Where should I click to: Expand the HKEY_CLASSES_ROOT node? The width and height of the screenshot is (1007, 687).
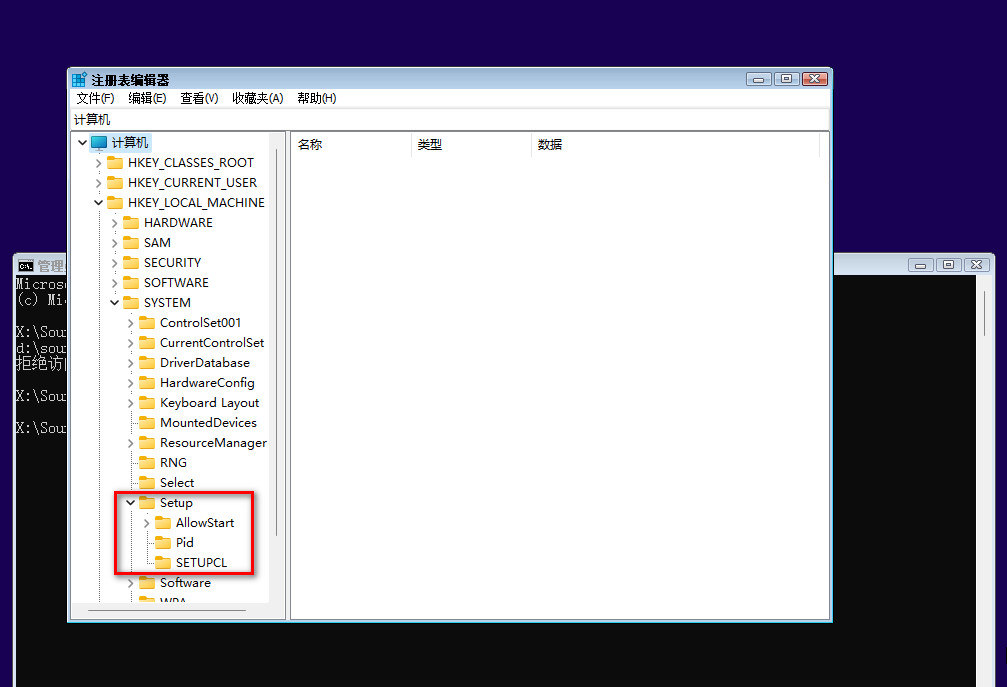tap(98, 163)
